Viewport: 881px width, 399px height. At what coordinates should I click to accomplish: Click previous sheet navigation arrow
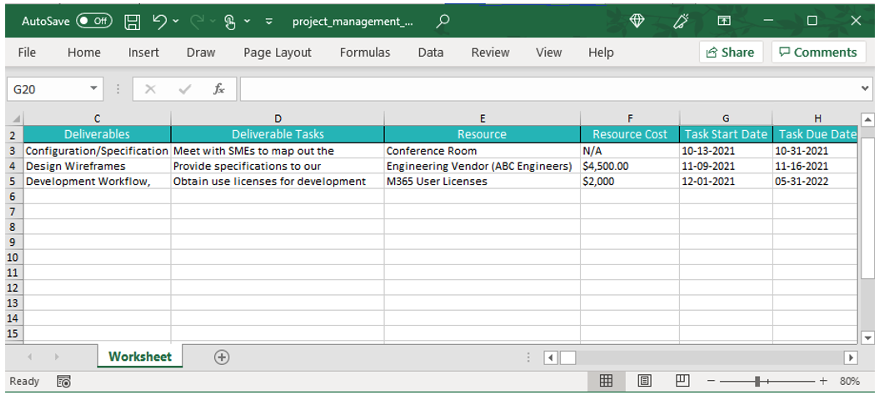(x=30, y=357)
